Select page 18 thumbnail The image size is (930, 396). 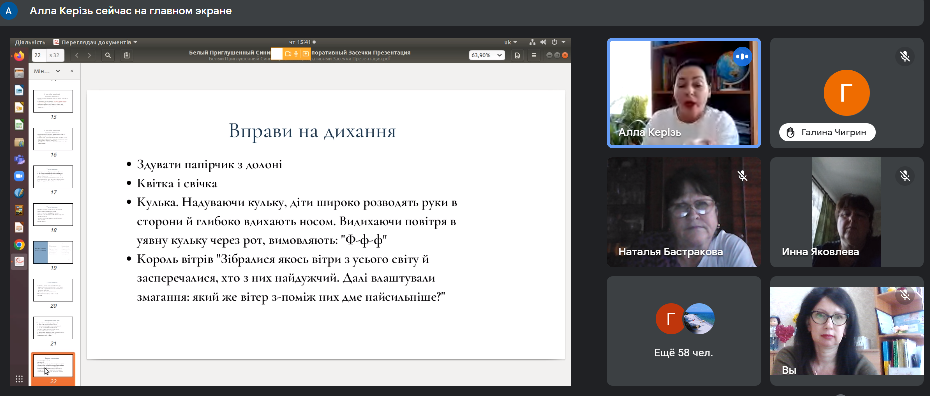tap(52, 215)
